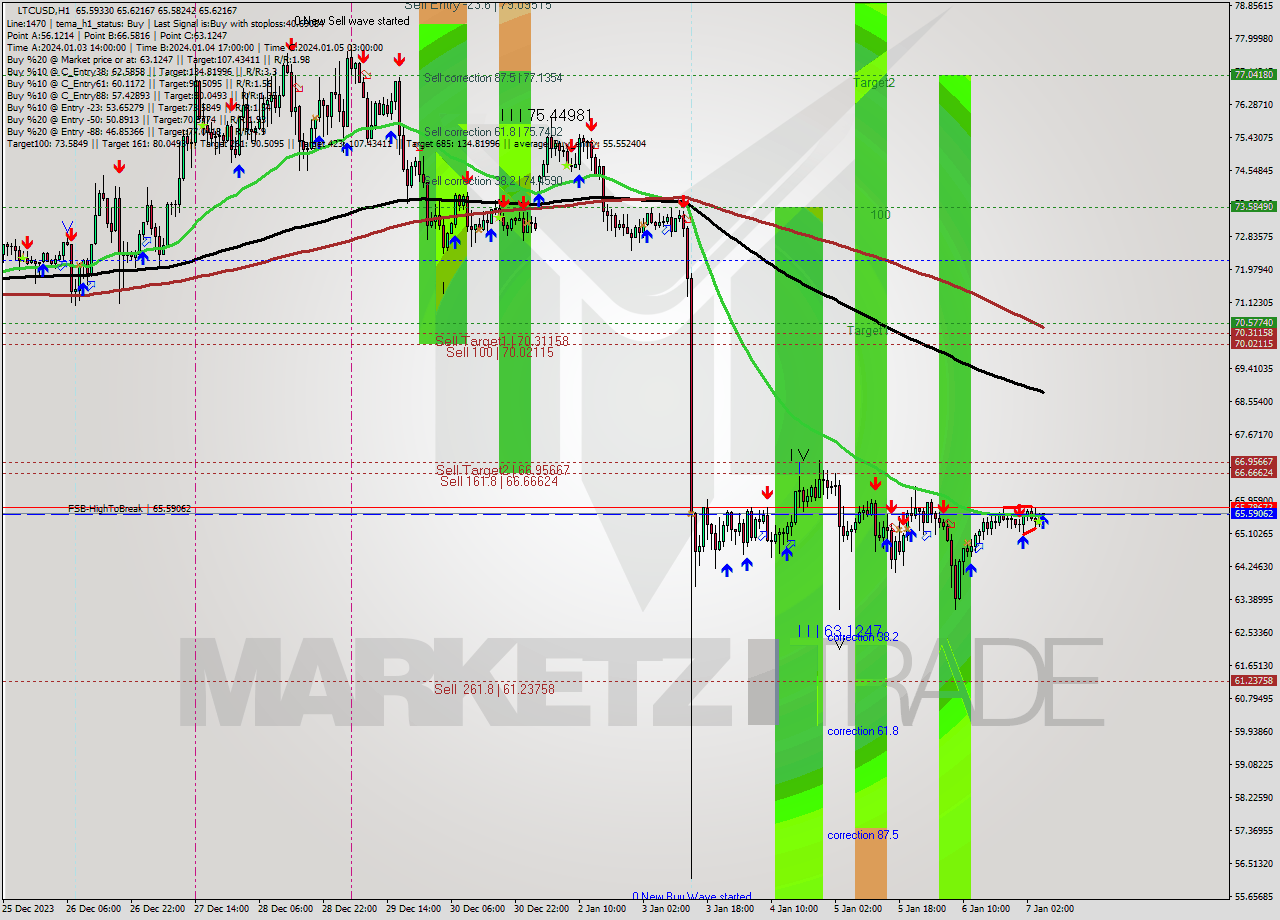Viewport: 1280px width, 920px height.
Task: Click the 59.93860 price axis label
Action: coord(1254,731)
